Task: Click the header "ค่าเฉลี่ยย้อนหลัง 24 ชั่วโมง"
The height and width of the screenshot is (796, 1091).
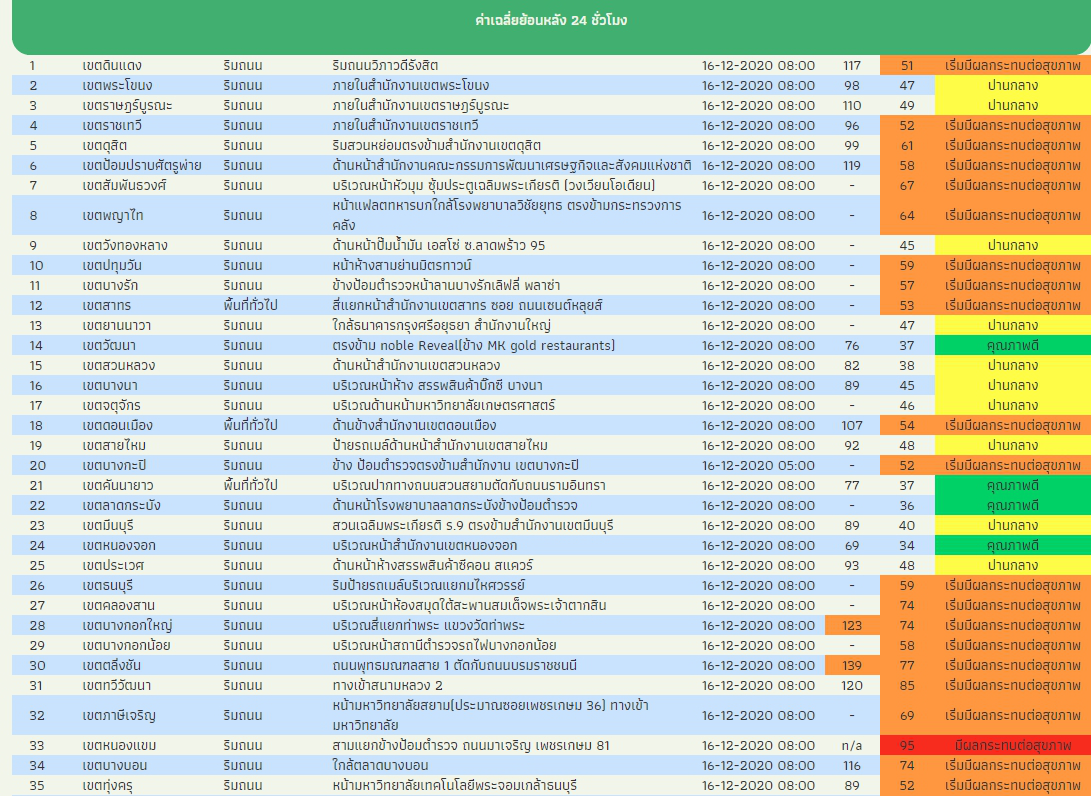Action: pyautogui.click(x=551, y=20)
